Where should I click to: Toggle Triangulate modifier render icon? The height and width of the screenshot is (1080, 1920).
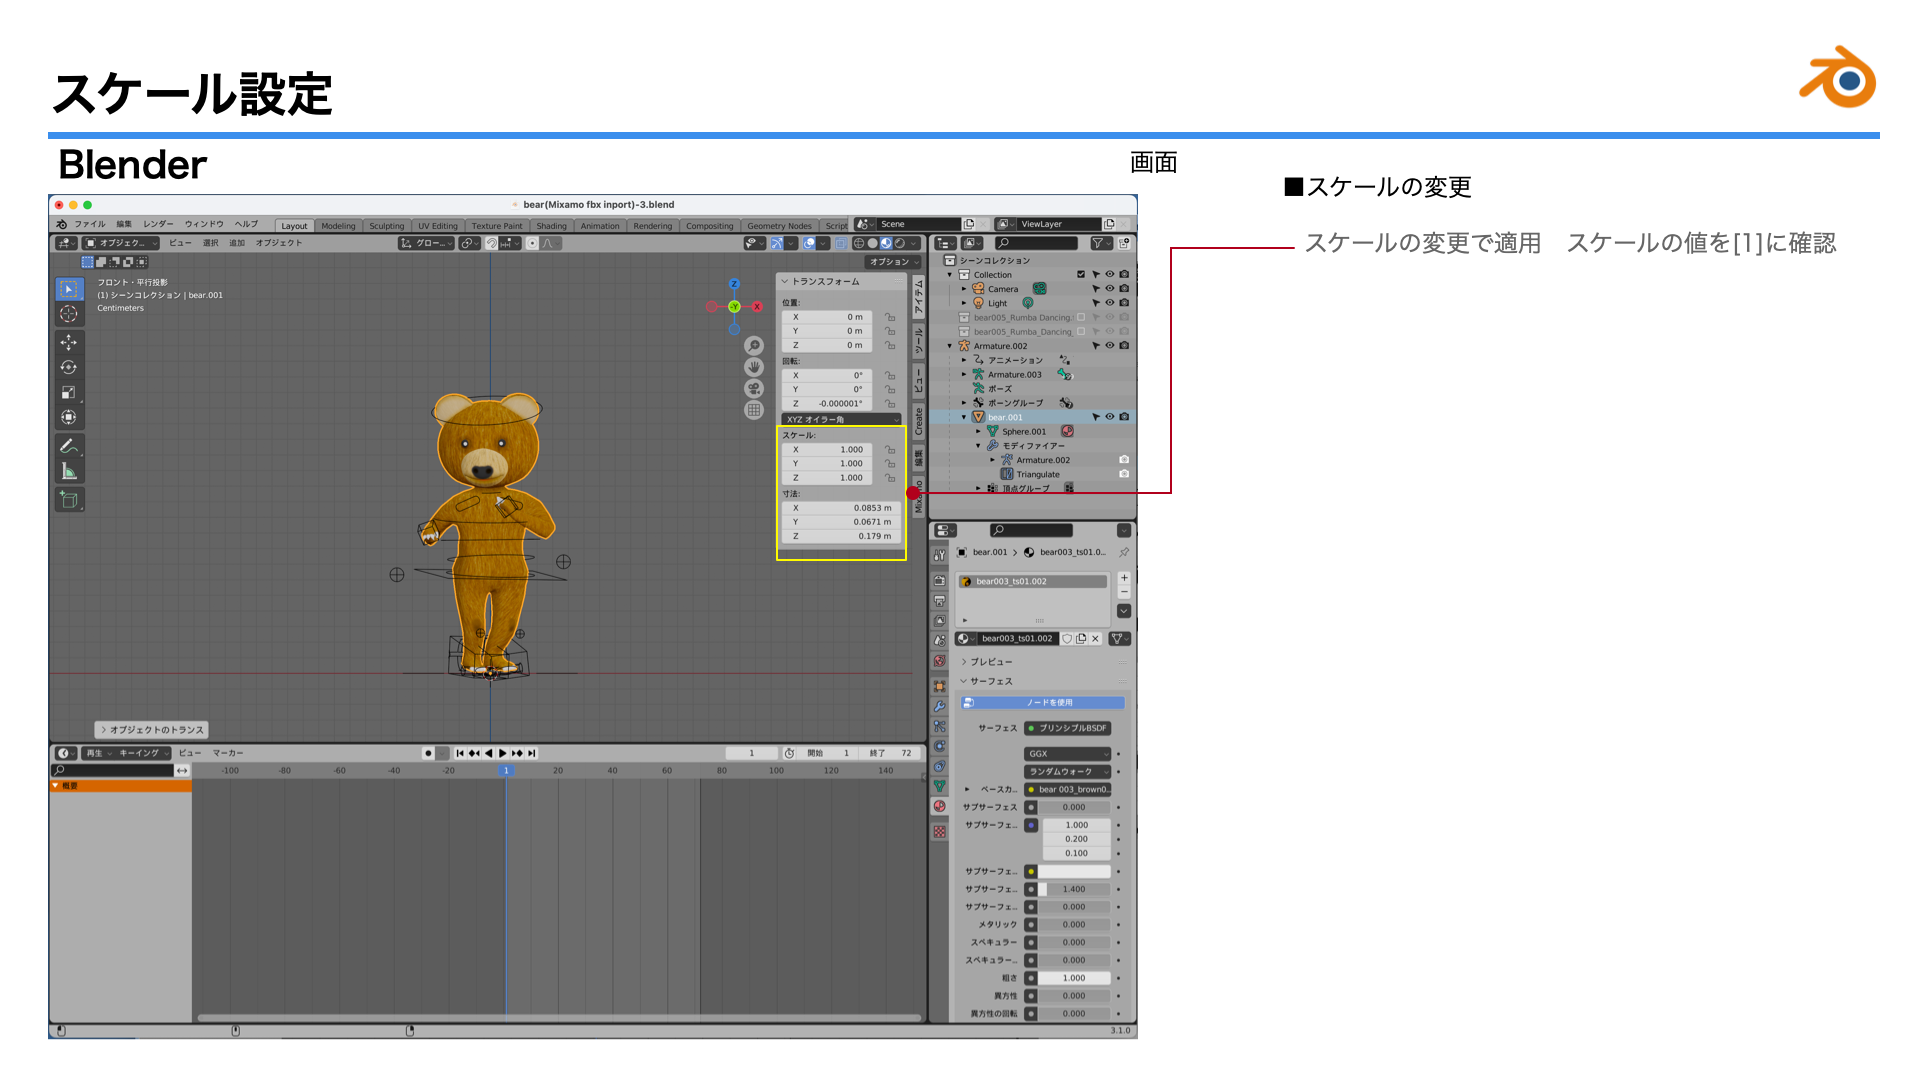[1124, 474]
